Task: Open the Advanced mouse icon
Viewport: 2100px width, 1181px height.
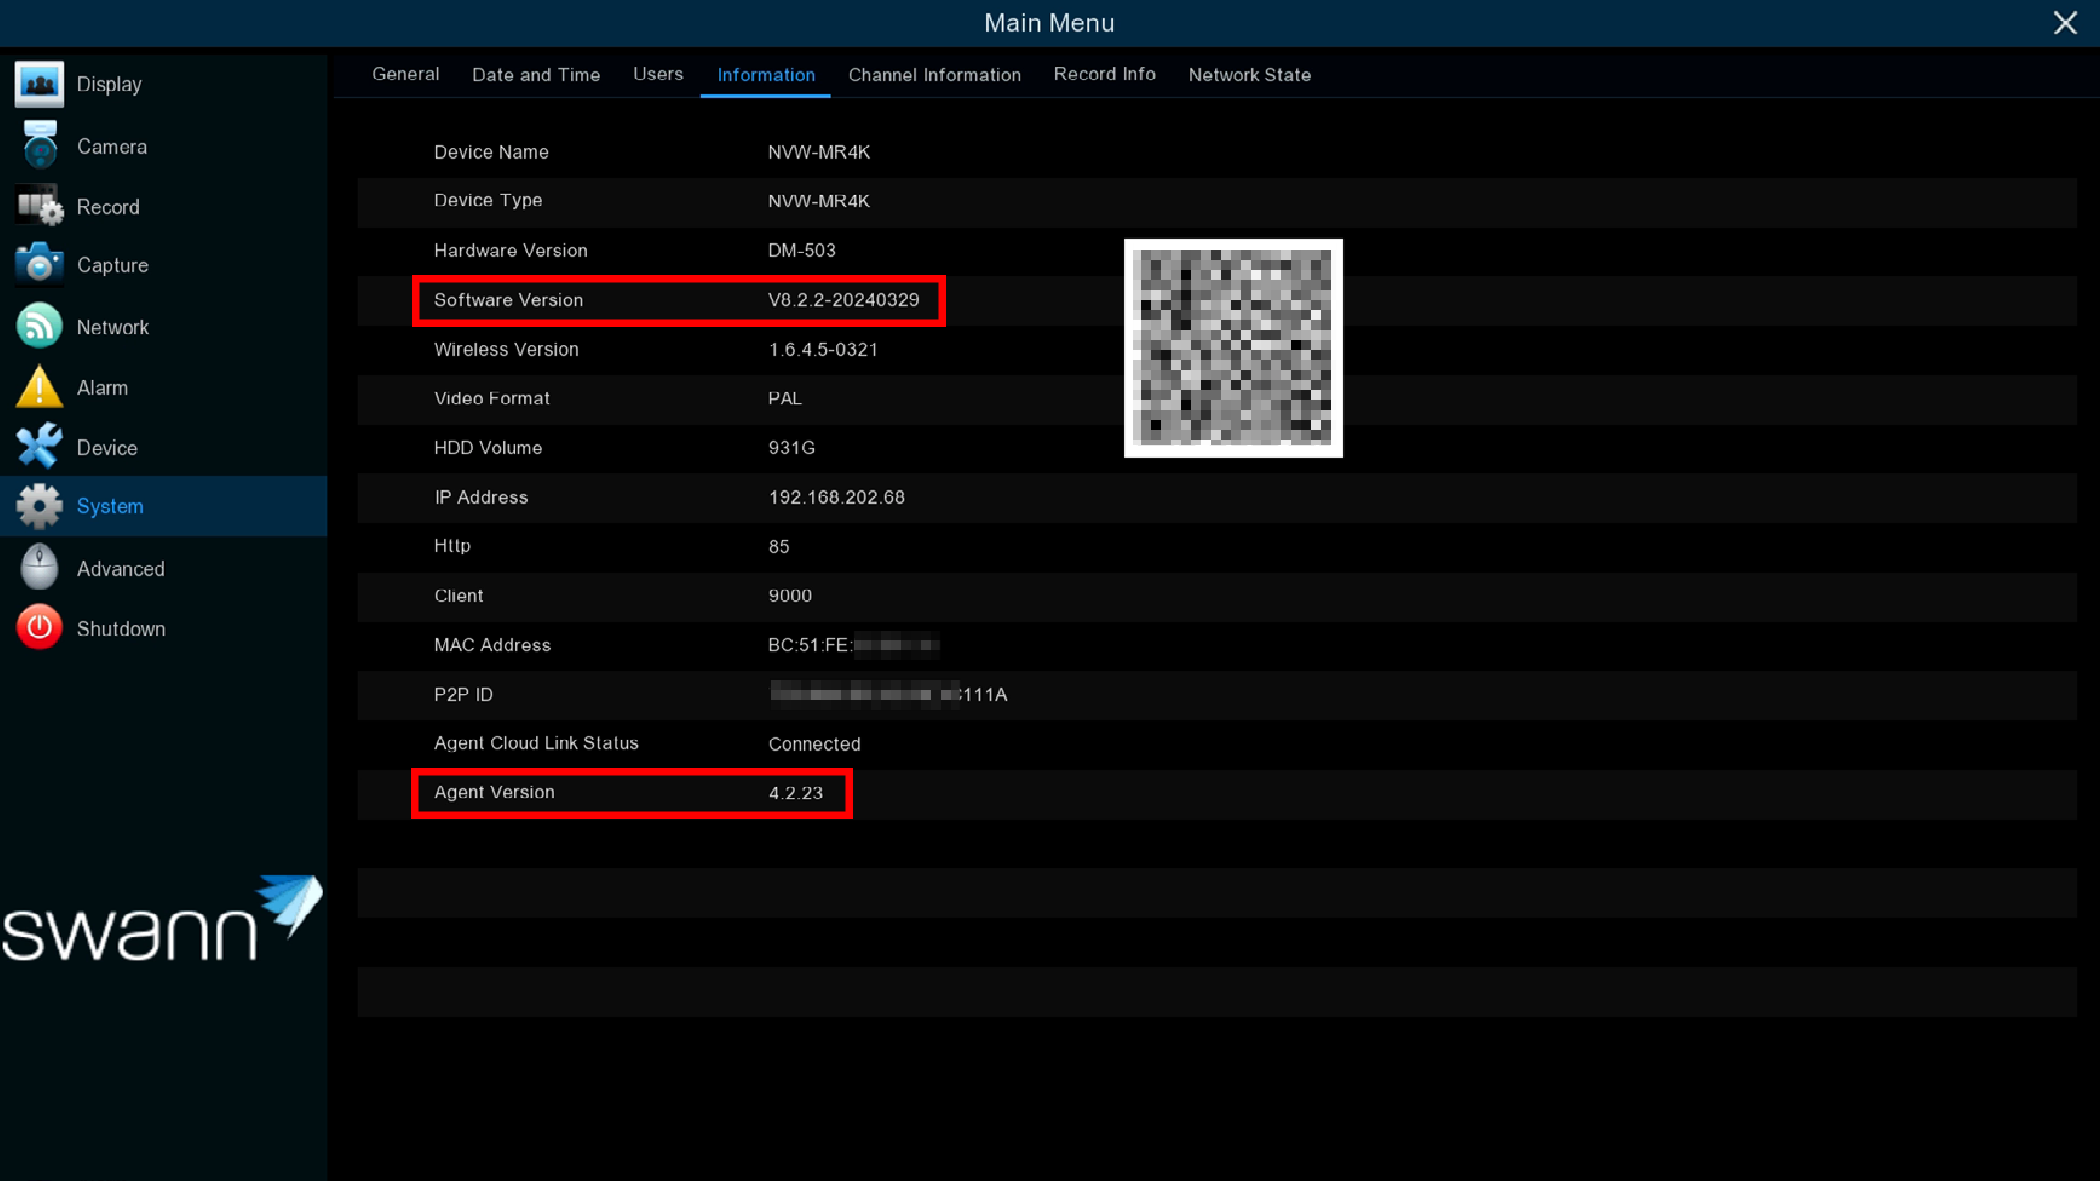Action: [39, 568]
